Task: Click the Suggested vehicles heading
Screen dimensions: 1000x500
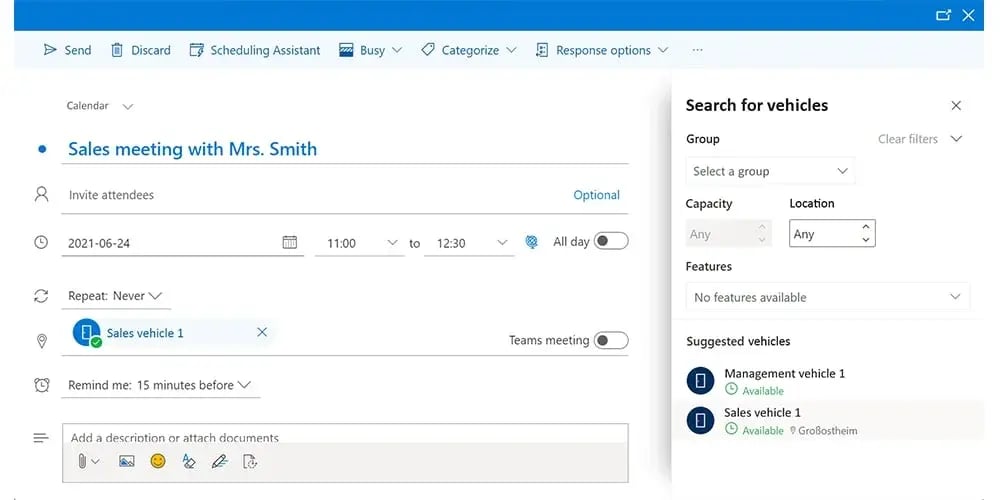Action: (x=738, y=341)
